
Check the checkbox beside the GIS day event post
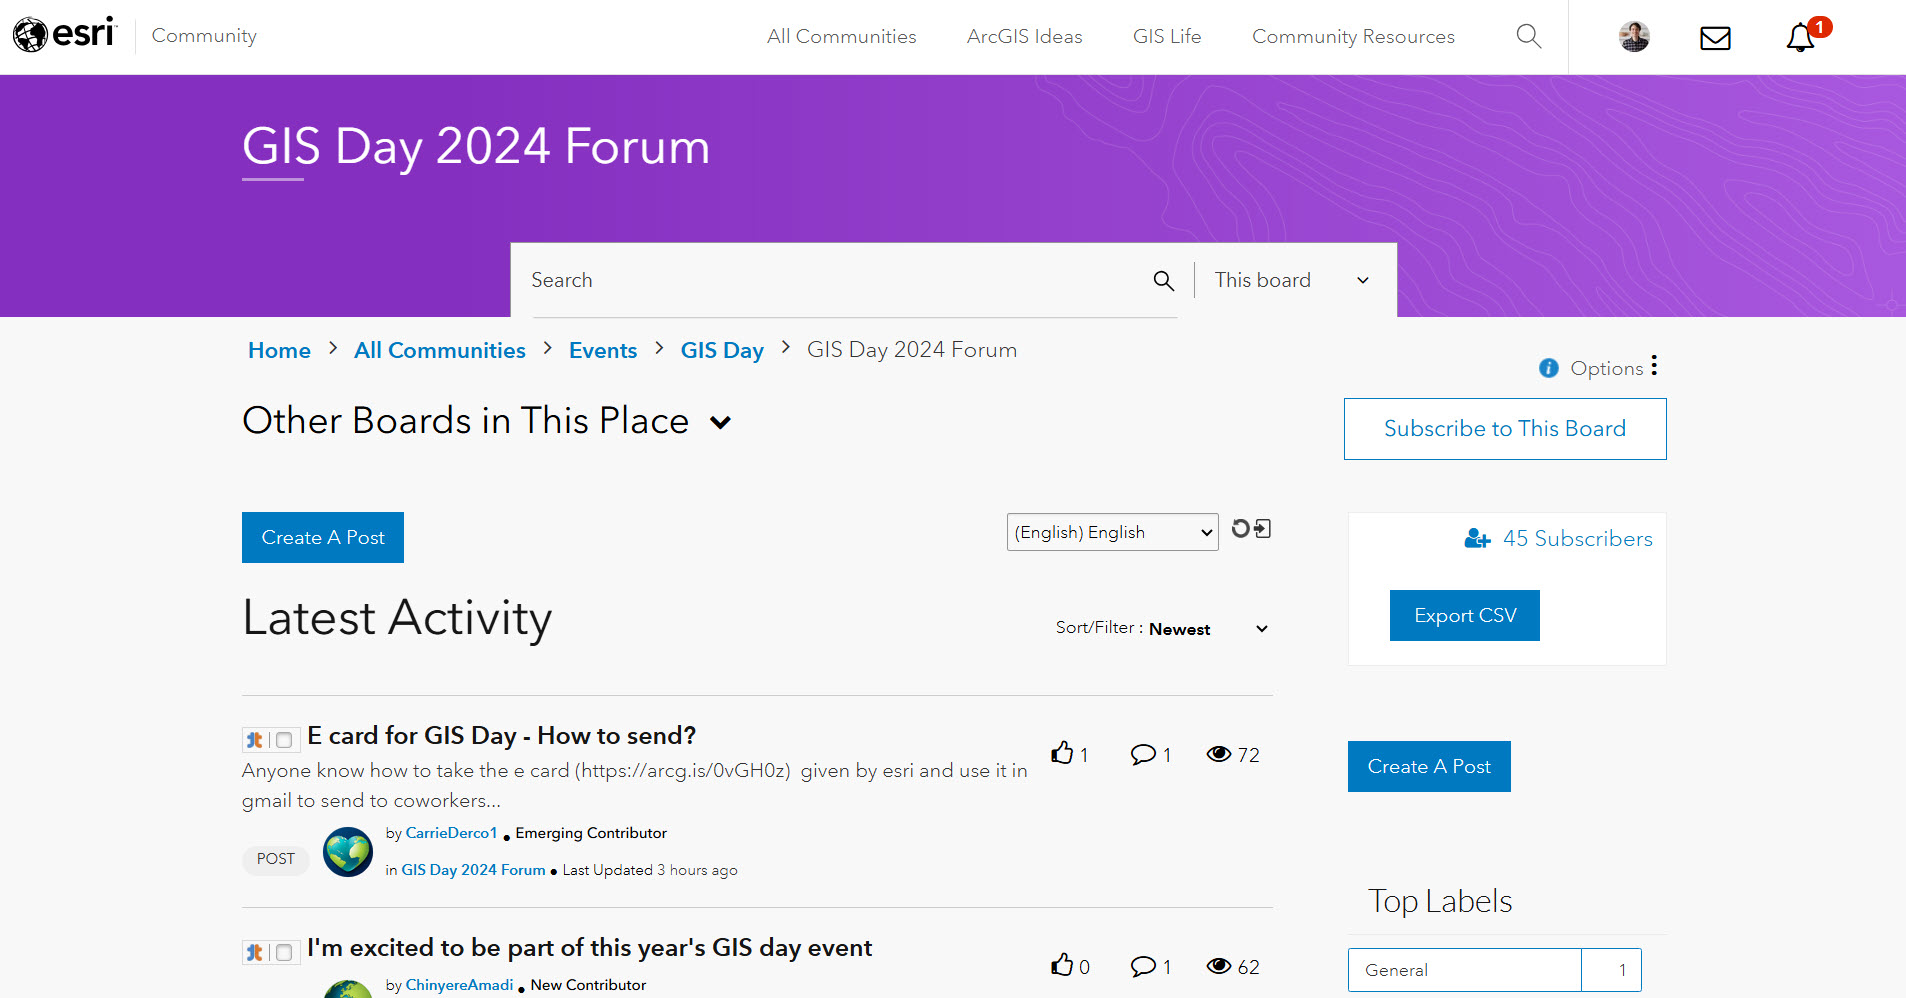tap(286, 952)
